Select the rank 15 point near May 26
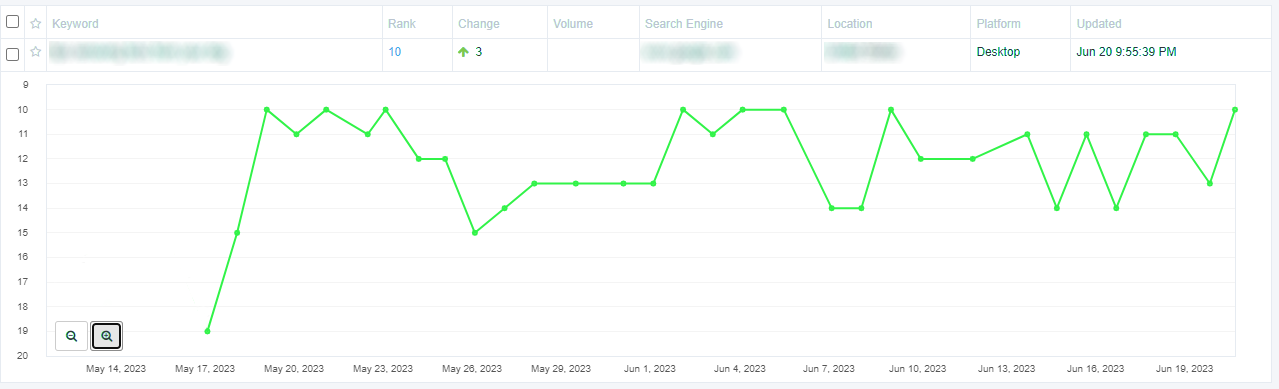The height and width of the screenshot is (389, 1279). tap(475, 233)
